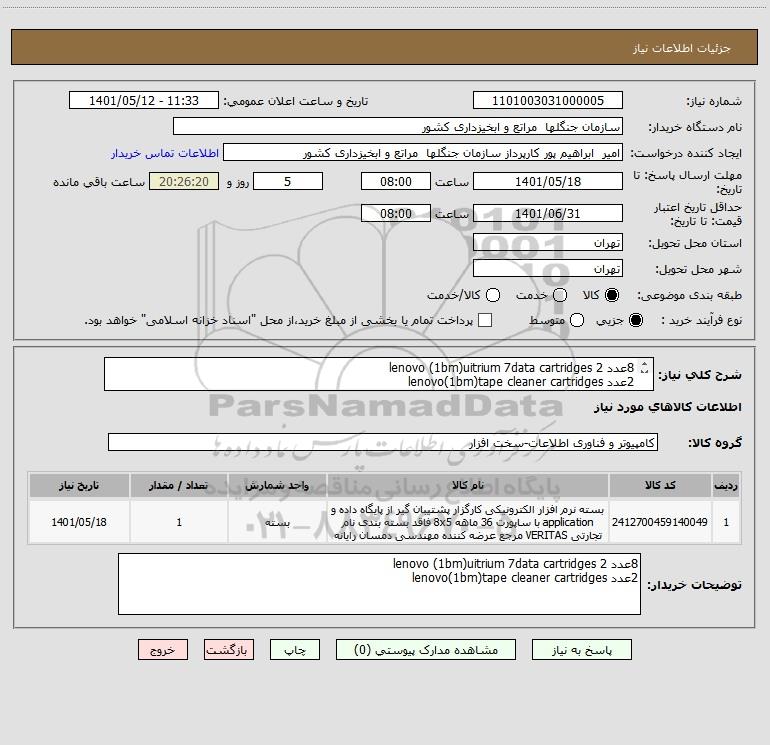
Task: Click the توضیحات خریدار text area
Action: (379, 584)
